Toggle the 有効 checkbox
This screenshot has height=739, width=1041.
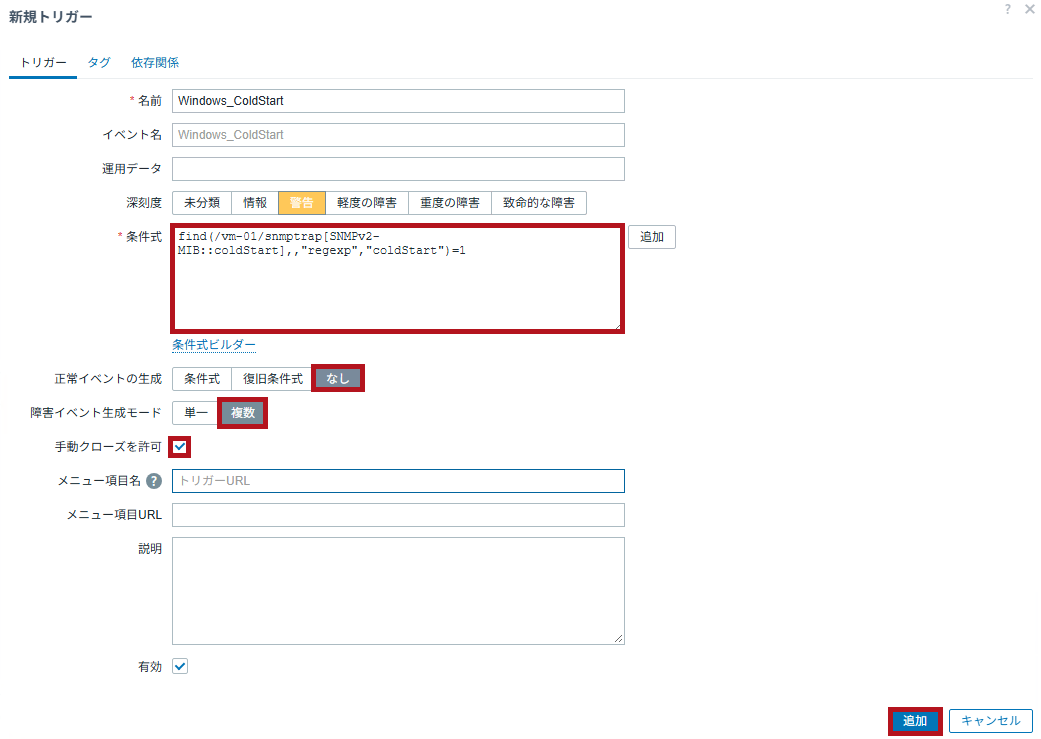click(x=180, y=666)
